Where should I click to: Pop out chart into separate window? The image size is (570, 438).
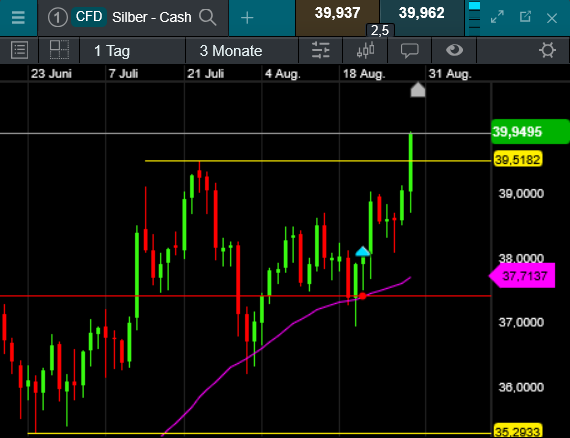pos(525,17)
